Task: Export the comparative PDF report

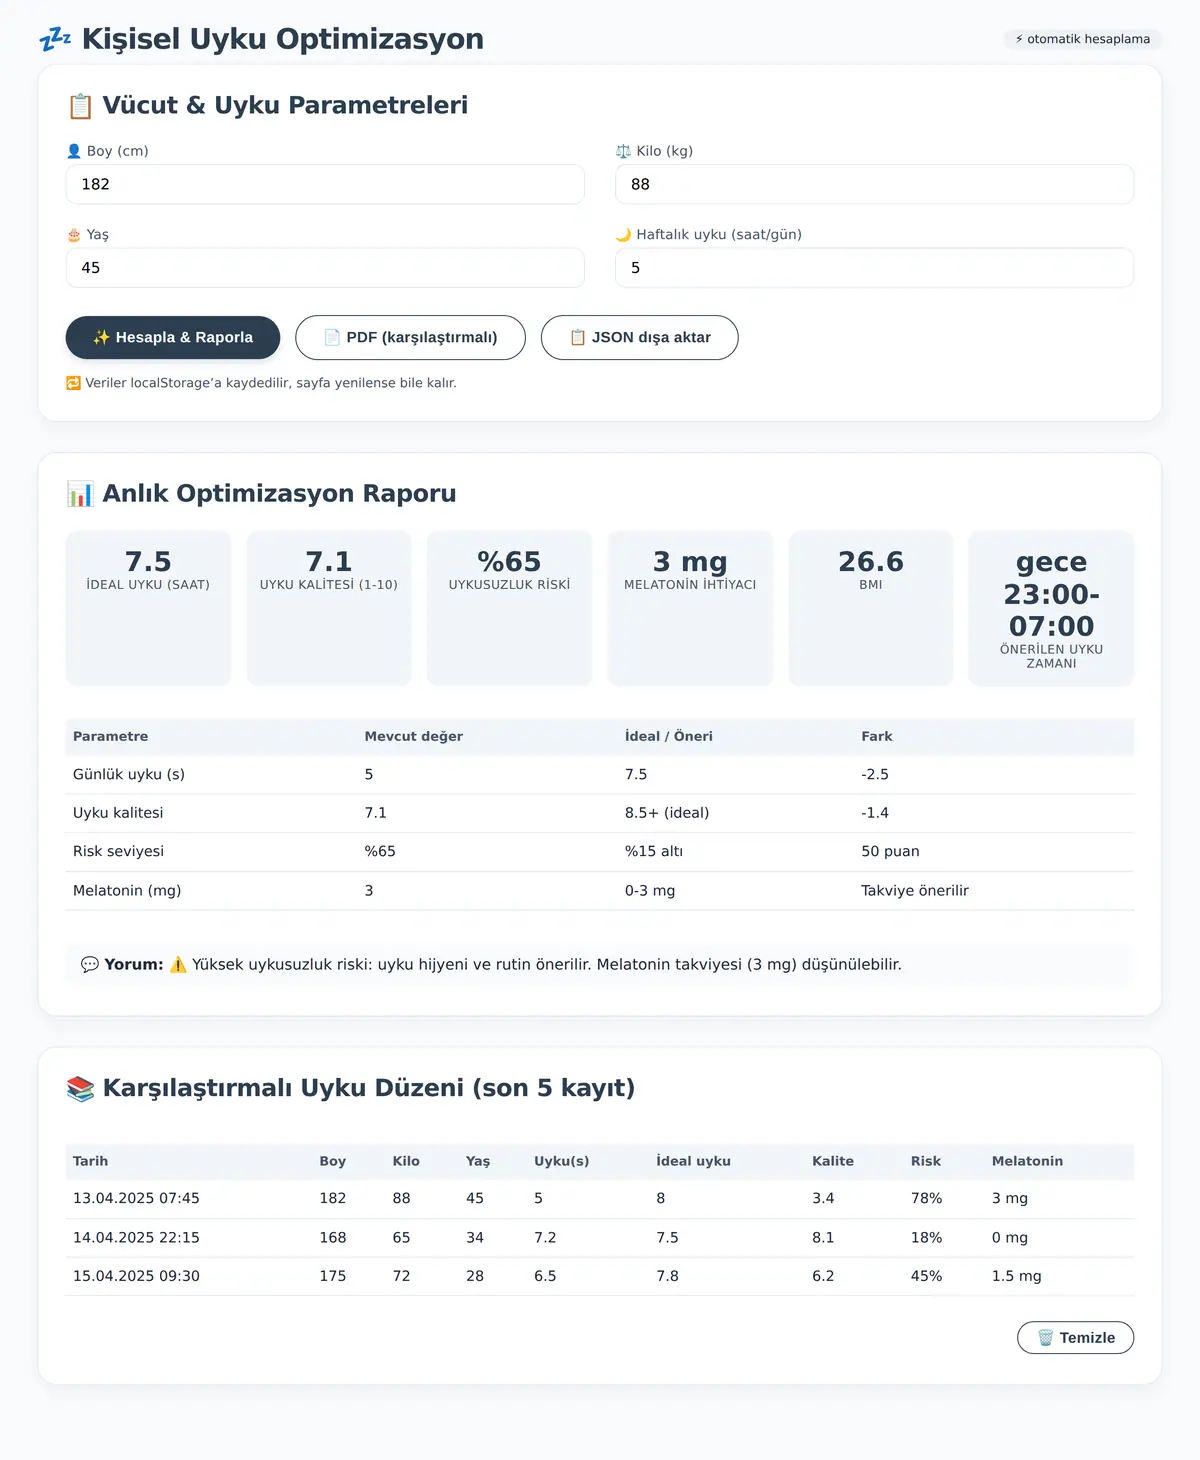Action: pyautogui.click(x=410, y=338)
